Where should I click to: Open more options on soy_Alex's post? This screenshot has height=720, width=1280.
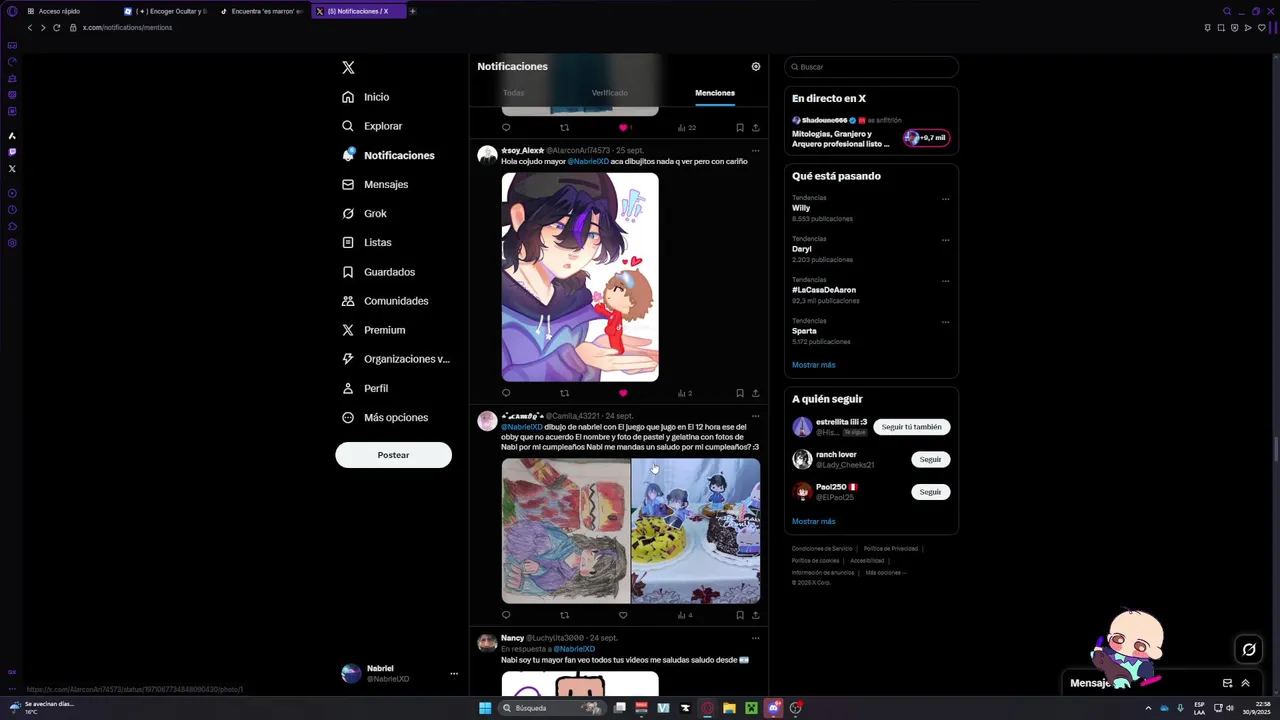click(755, 151)
